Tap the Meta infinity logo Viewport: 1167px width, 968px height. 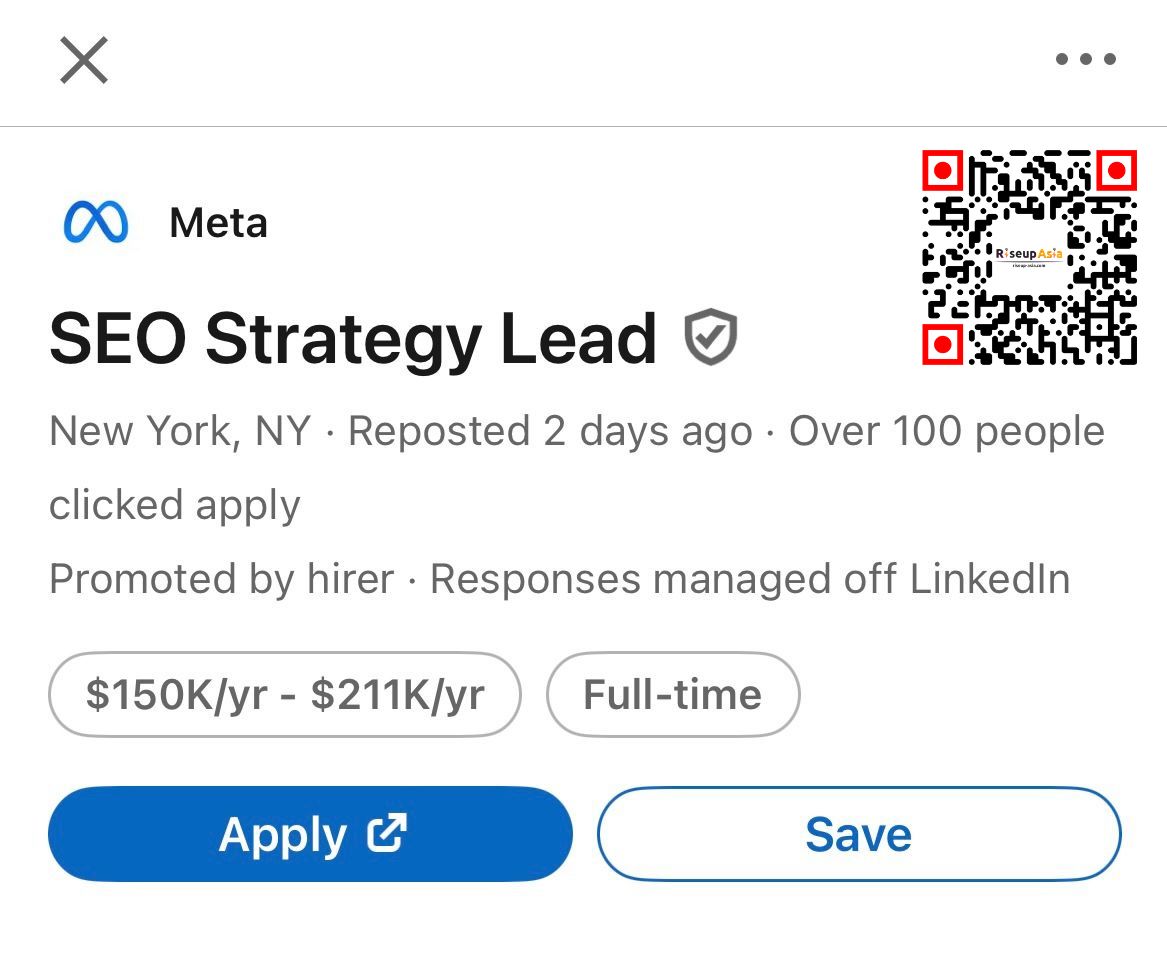pos(96,222)
